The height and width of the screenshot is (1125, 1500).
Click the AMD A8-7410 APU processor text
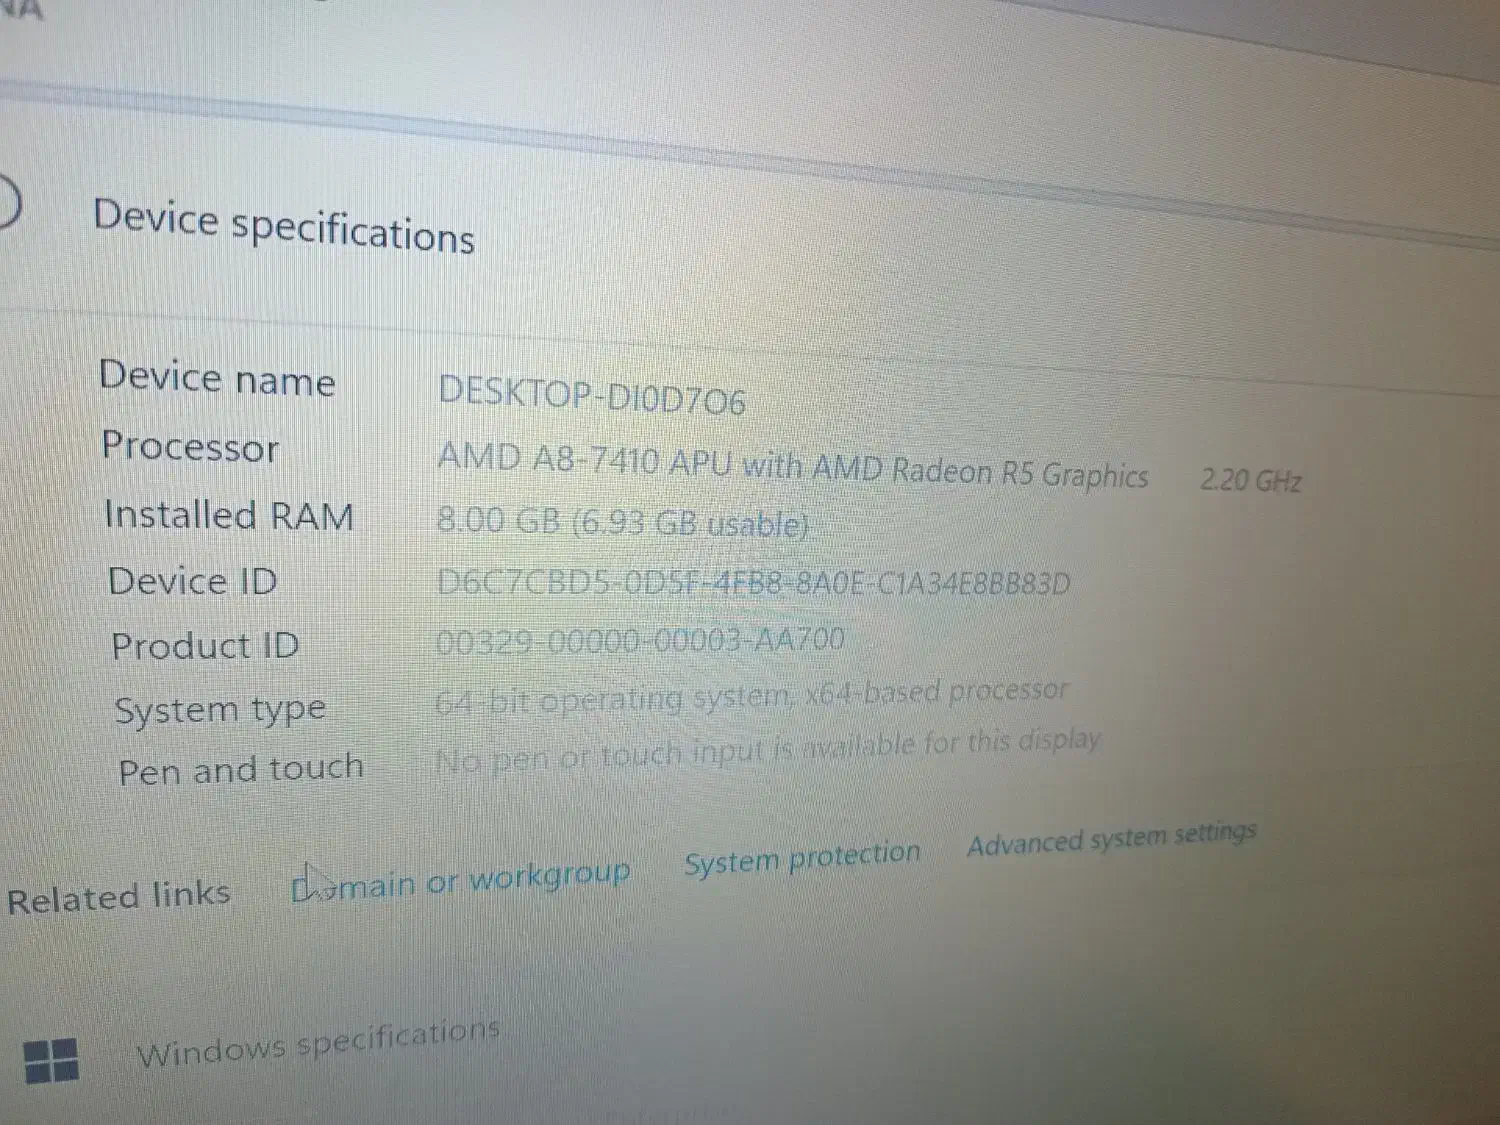(792, 466)
